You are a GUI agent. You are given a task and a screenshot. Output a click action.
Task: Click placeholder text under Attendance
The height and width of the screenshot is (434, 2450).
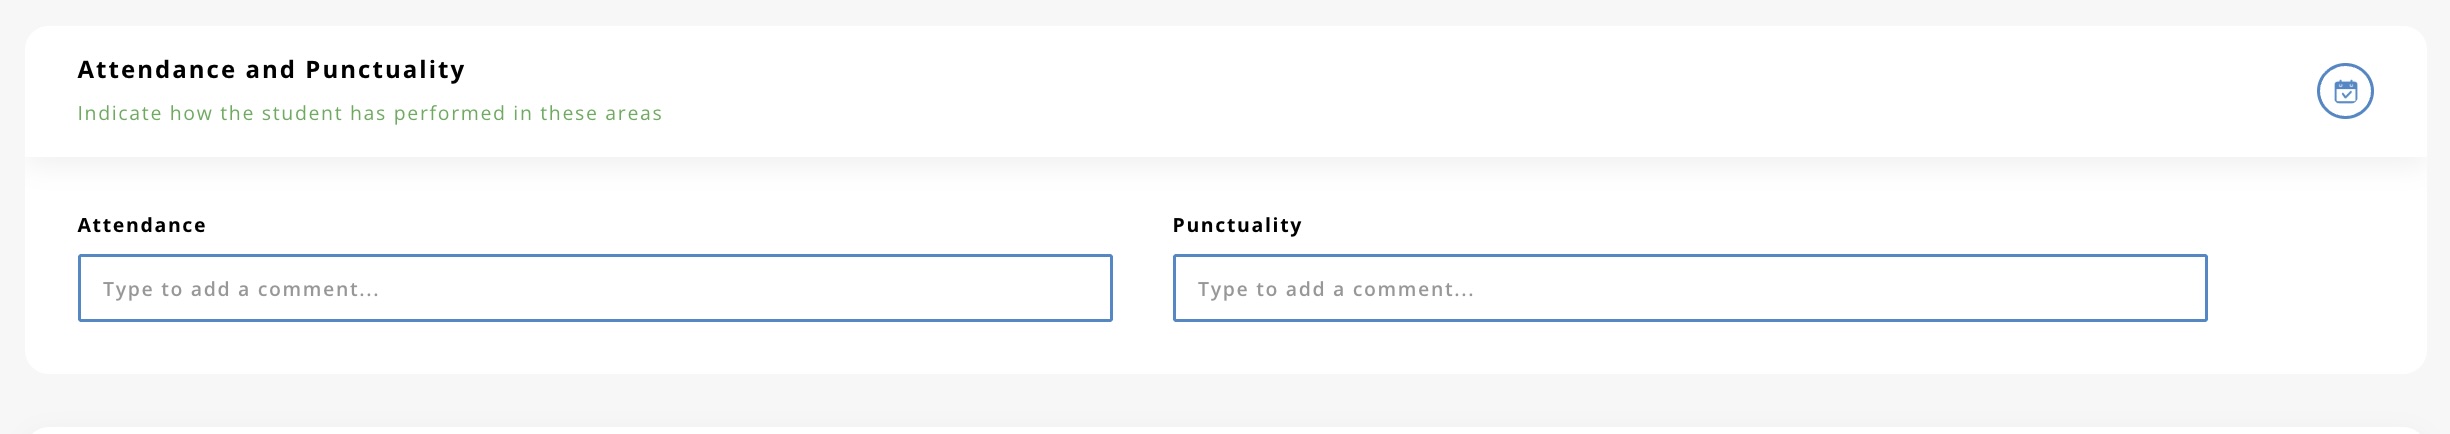coord(240,289)
